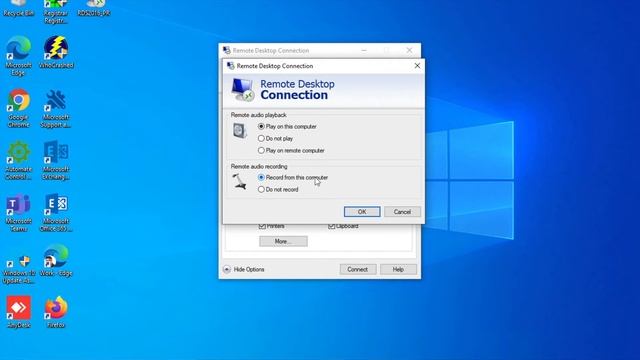Collapse settings with Hide Options

[x=244, y=269]
